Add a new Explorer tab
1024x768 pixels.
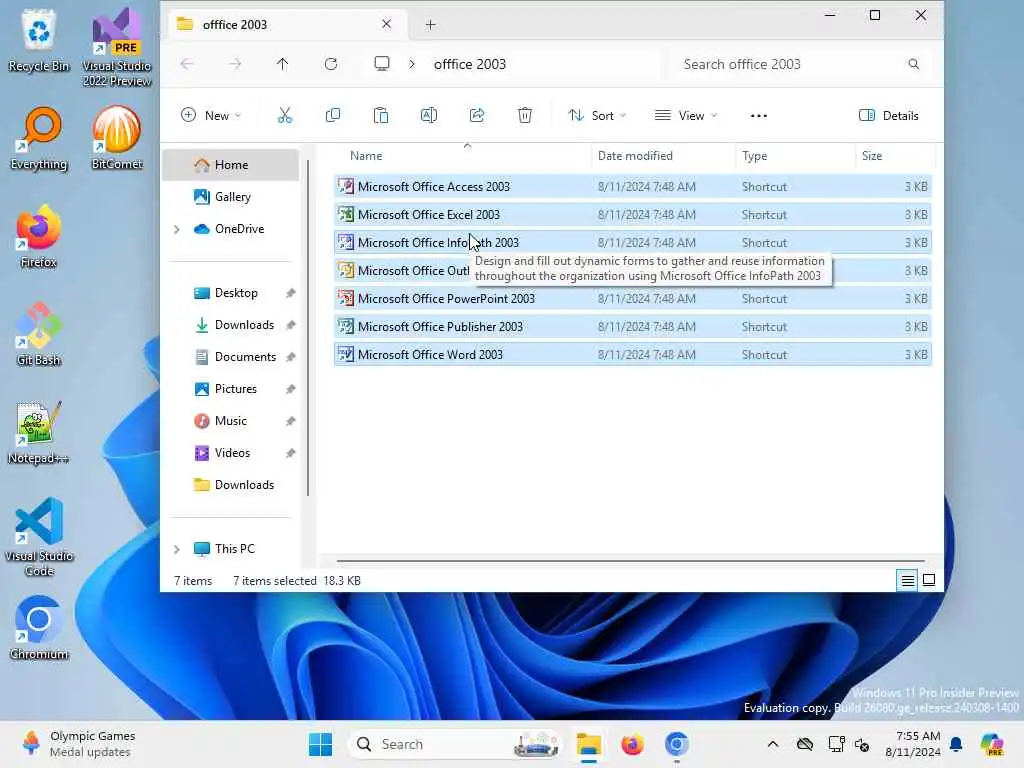430,25
